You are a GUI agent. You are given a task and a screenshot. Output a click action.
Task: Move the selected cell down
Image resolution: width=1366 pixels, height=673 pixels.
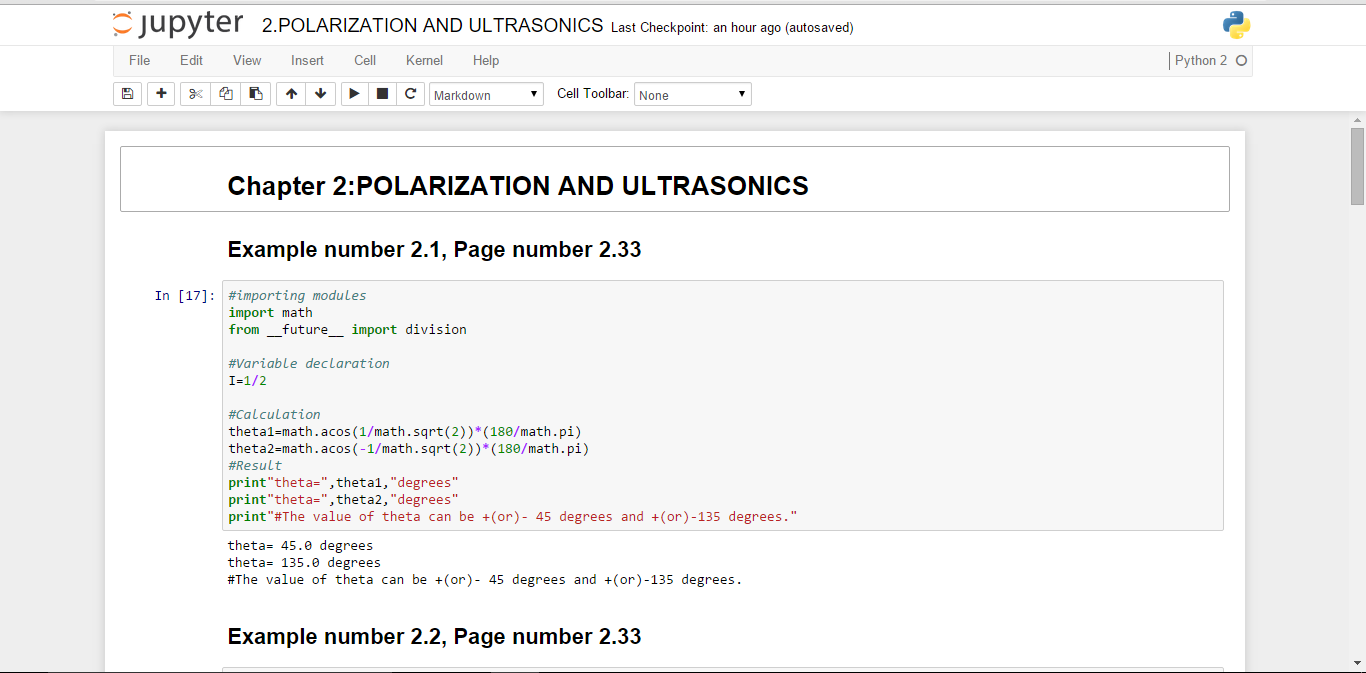pyautogui.click(x=320, y=94)
